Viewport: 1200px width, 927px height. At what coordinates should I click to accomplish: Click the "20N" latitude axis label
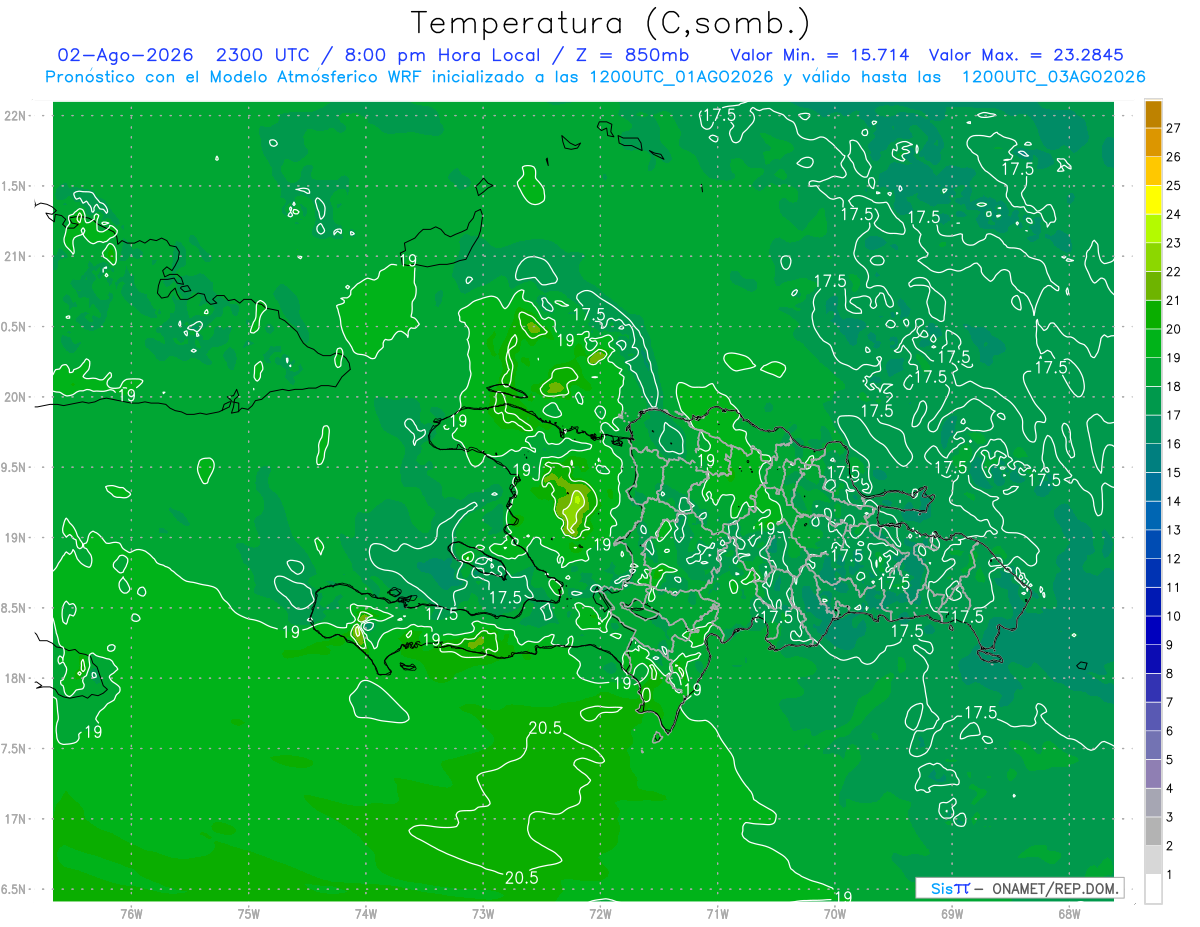pyautogui.click(x=15, y=397)
